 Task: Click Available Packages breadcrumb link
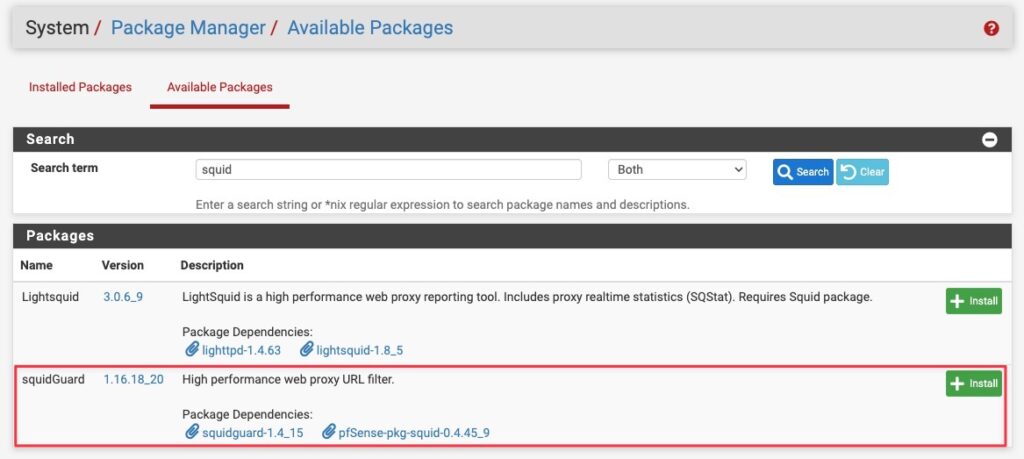(370, 28)
